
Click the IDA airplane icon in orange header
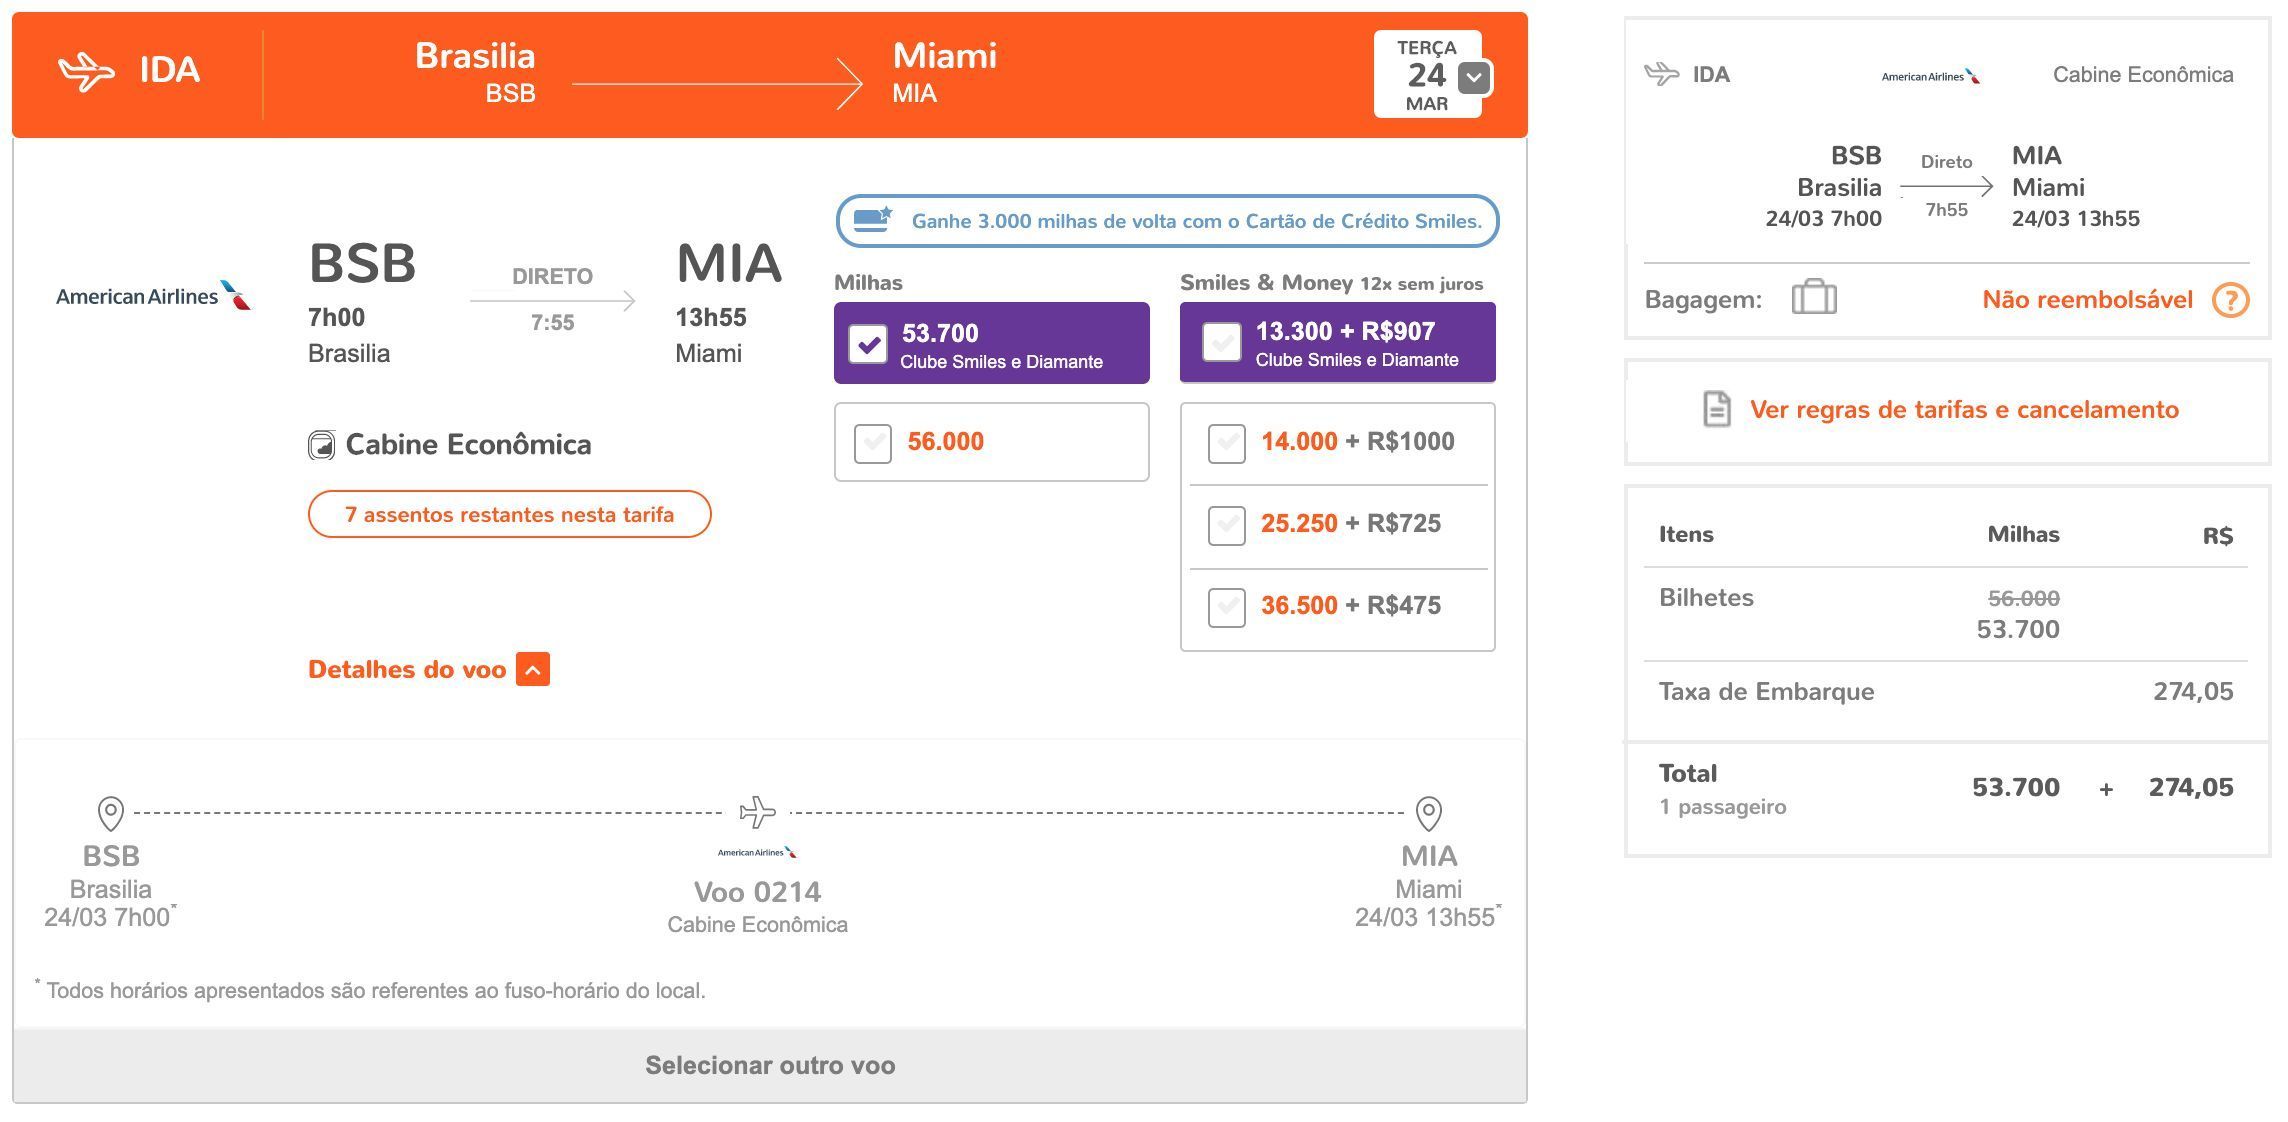[x=86, y=72]
